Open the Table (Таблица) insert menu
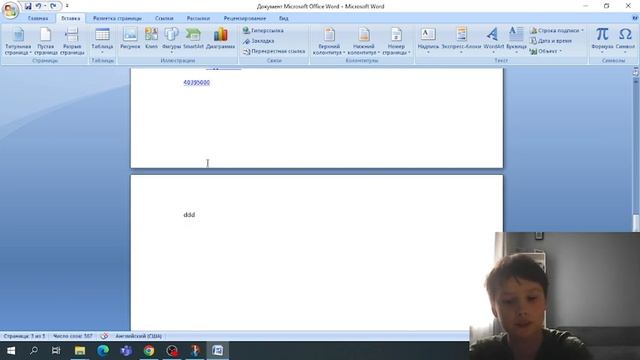 [102, 40]
